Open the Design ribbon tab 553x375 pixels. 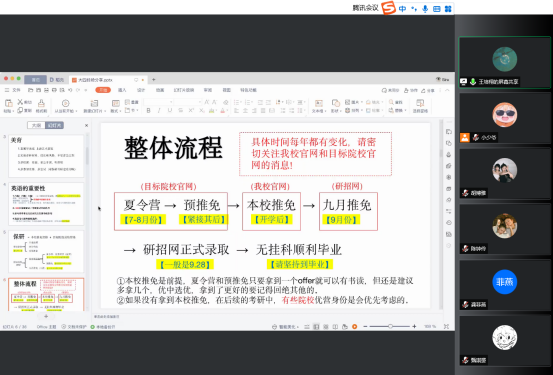[141, 90]
